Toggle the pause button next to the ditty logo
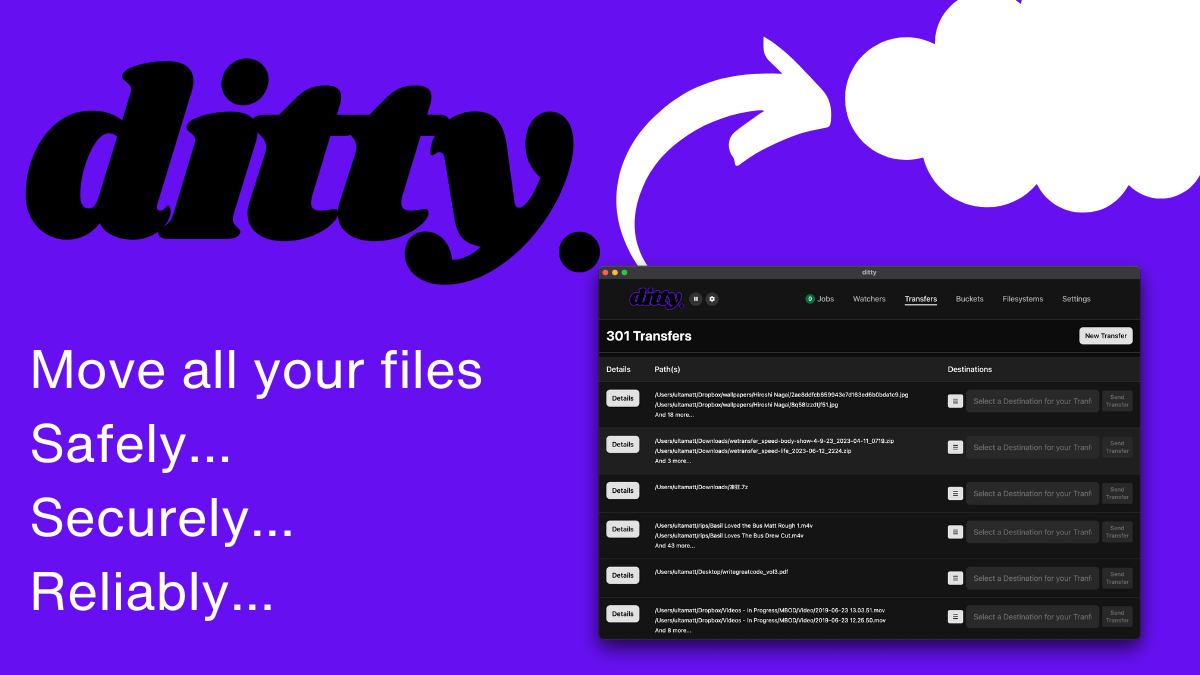Viewport: 1200px width, 675px height. pos(695,298)
